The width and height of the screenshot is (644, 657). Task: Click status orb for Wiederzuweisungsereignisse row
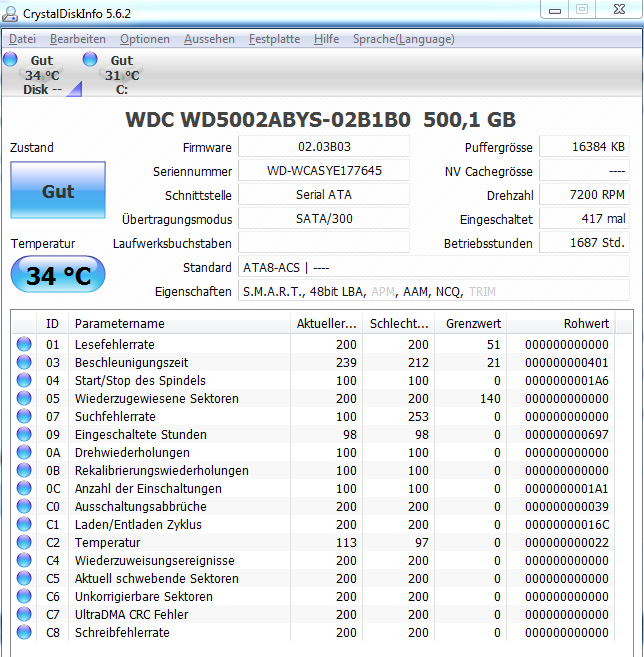24,560
